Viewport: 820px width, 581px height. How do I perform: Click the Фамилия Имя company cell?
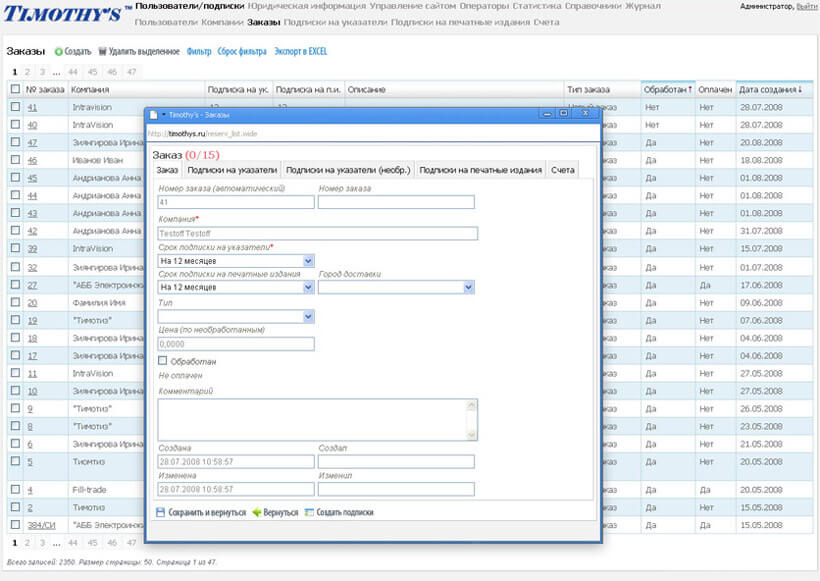click(99, 303)
